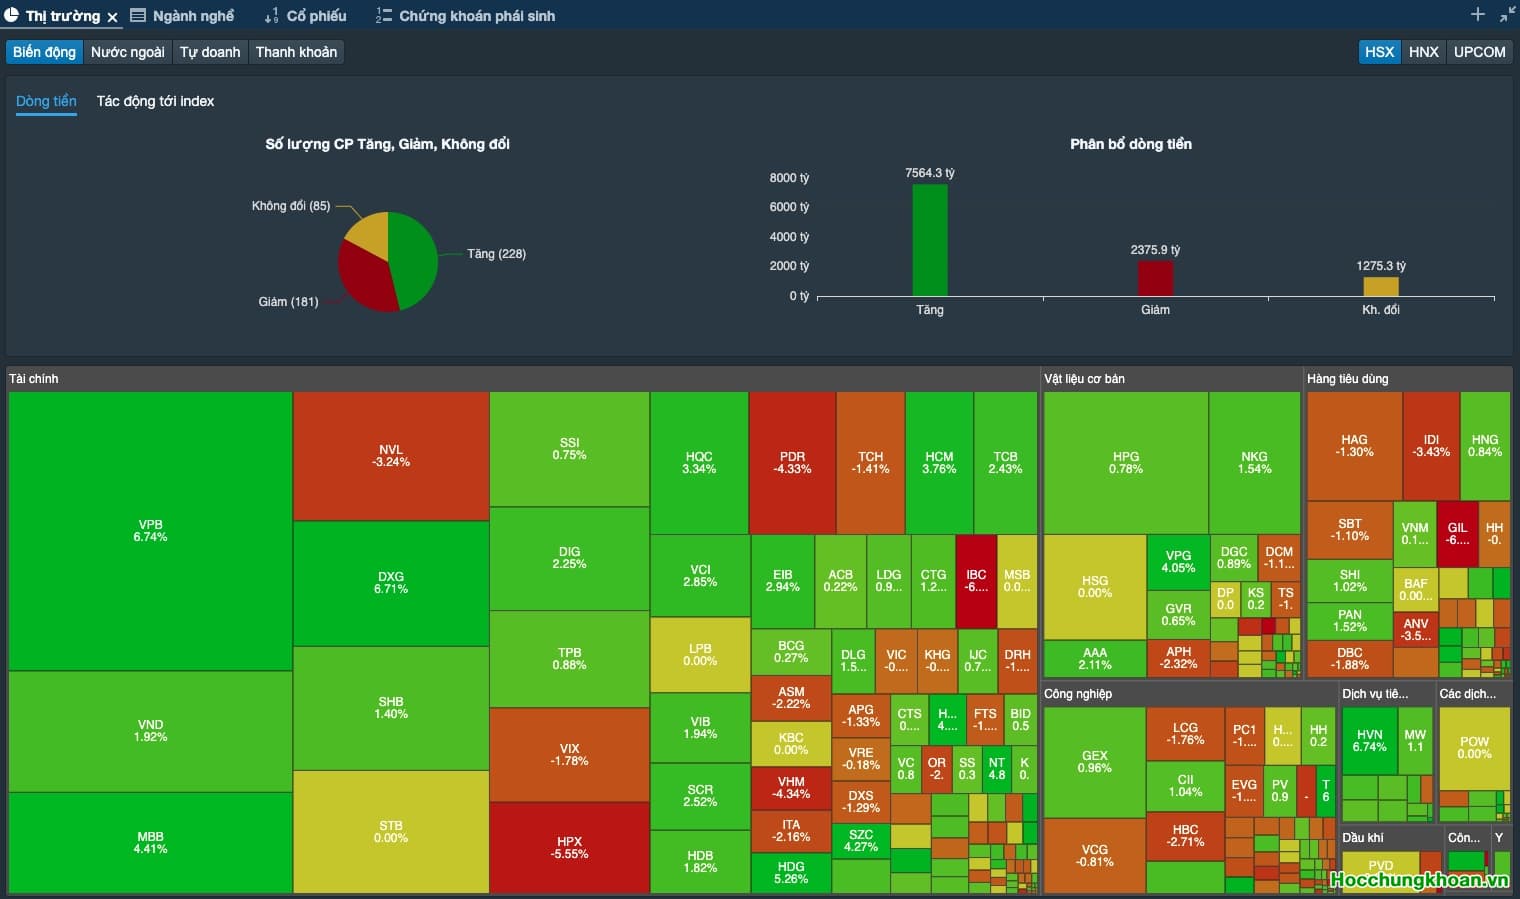
Task: Switch to Tác động tới index tab
Action: [155, 101]
